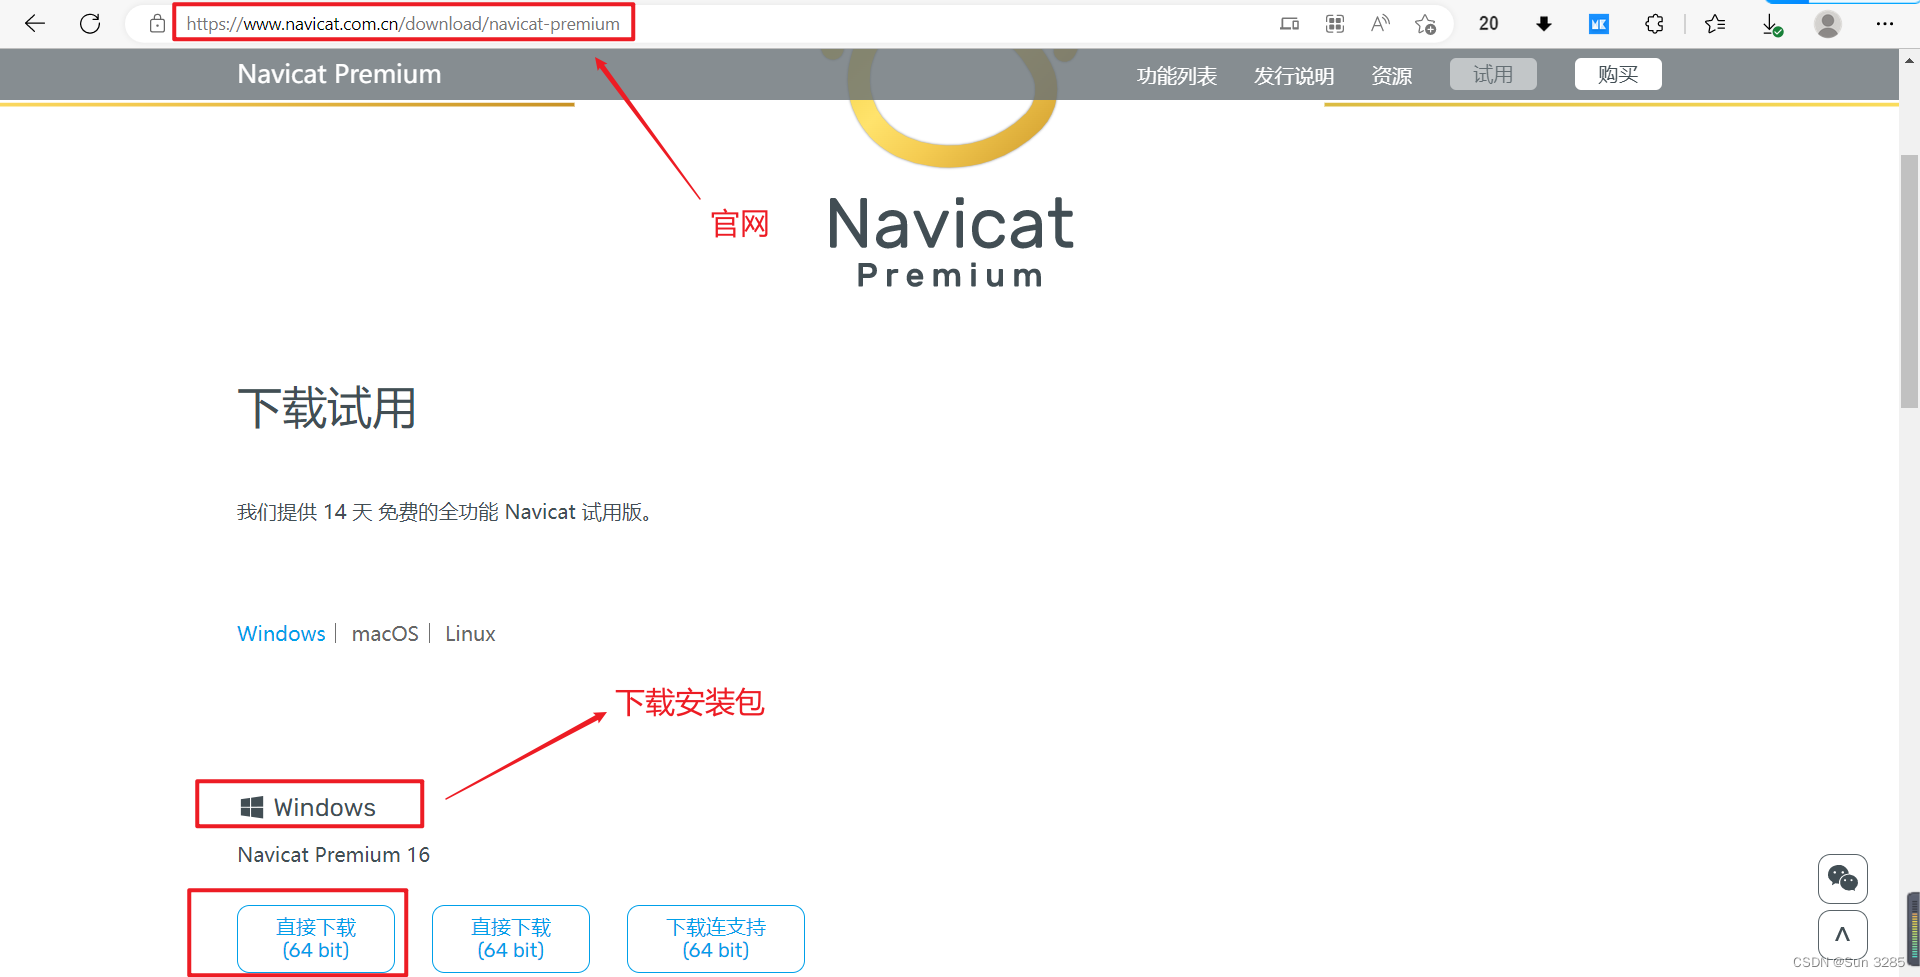1920x977 pixels.
Task: Open 资源 menu item
Action: click(1391, 75)
